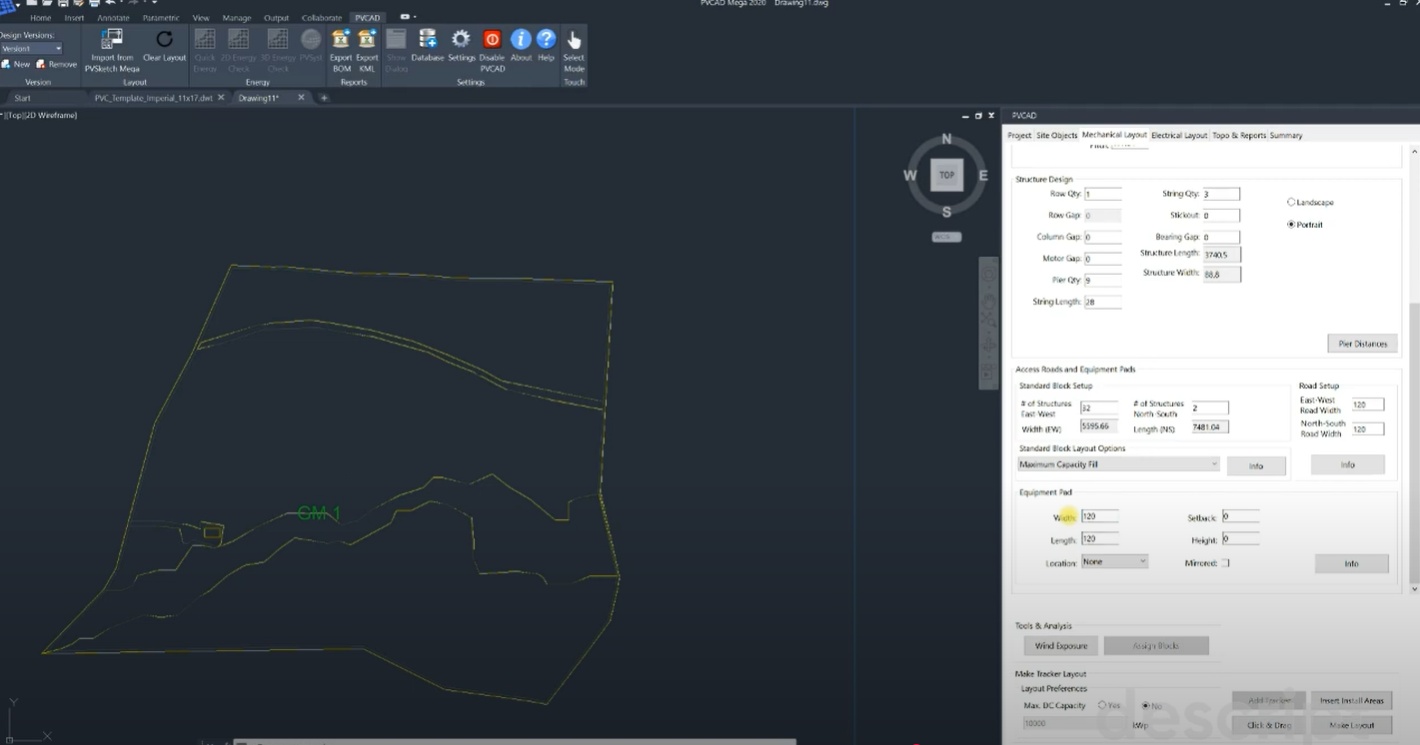Close the Drawing11 file tab

(x=301, y=98)
